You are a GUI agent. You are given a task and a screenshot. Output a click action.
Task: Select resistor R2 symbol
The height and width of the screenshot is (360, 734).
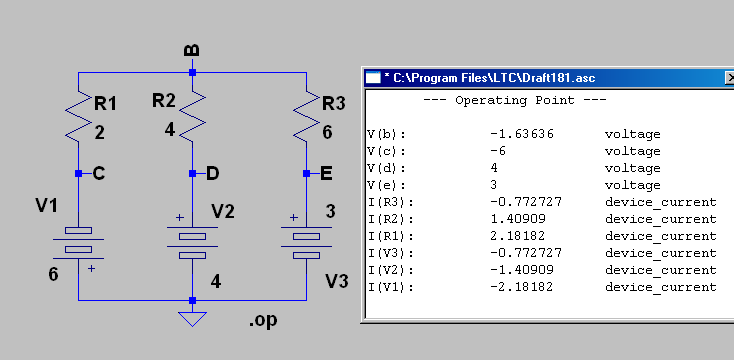(x=192, y=117)
